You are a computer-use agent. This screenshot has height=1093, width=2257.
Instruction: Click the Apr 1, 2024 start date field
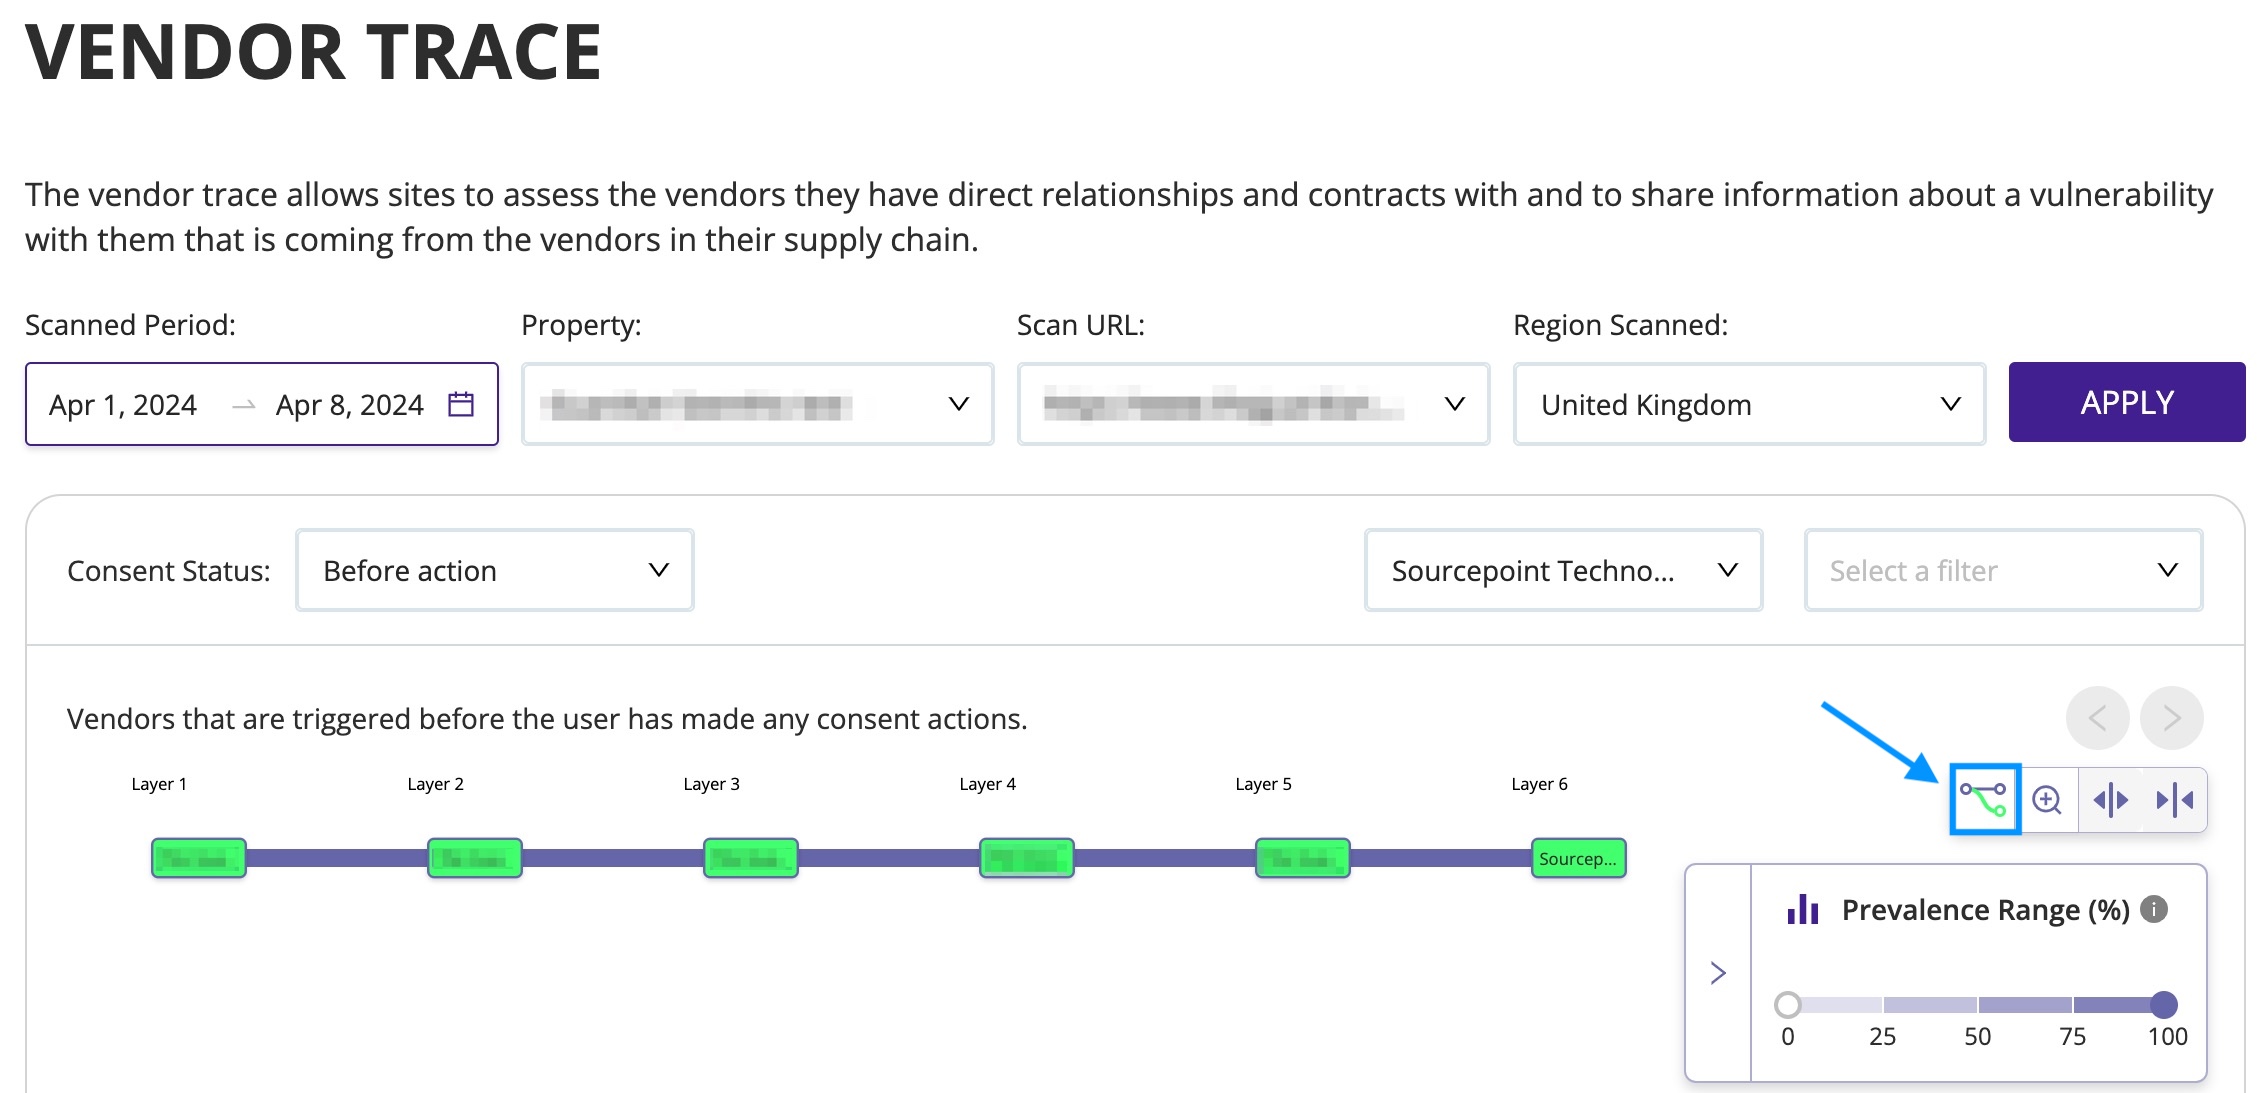[x=123, y=404]
